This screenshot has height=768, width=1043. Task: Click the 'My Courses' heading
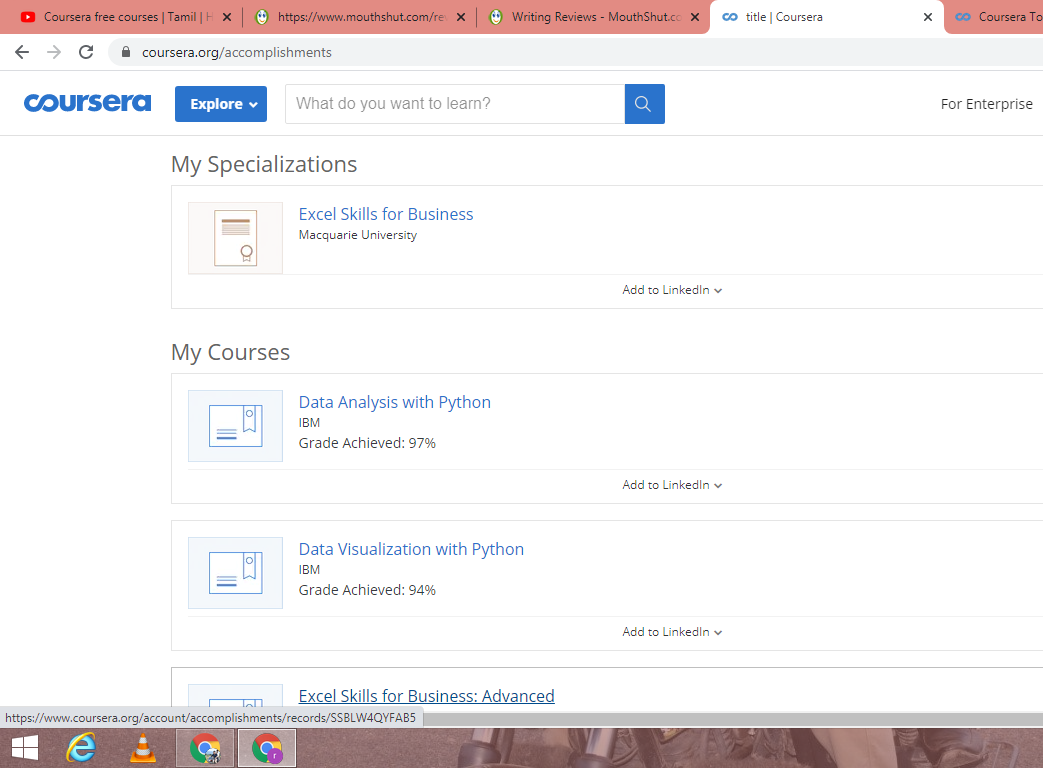click(230, 352)
